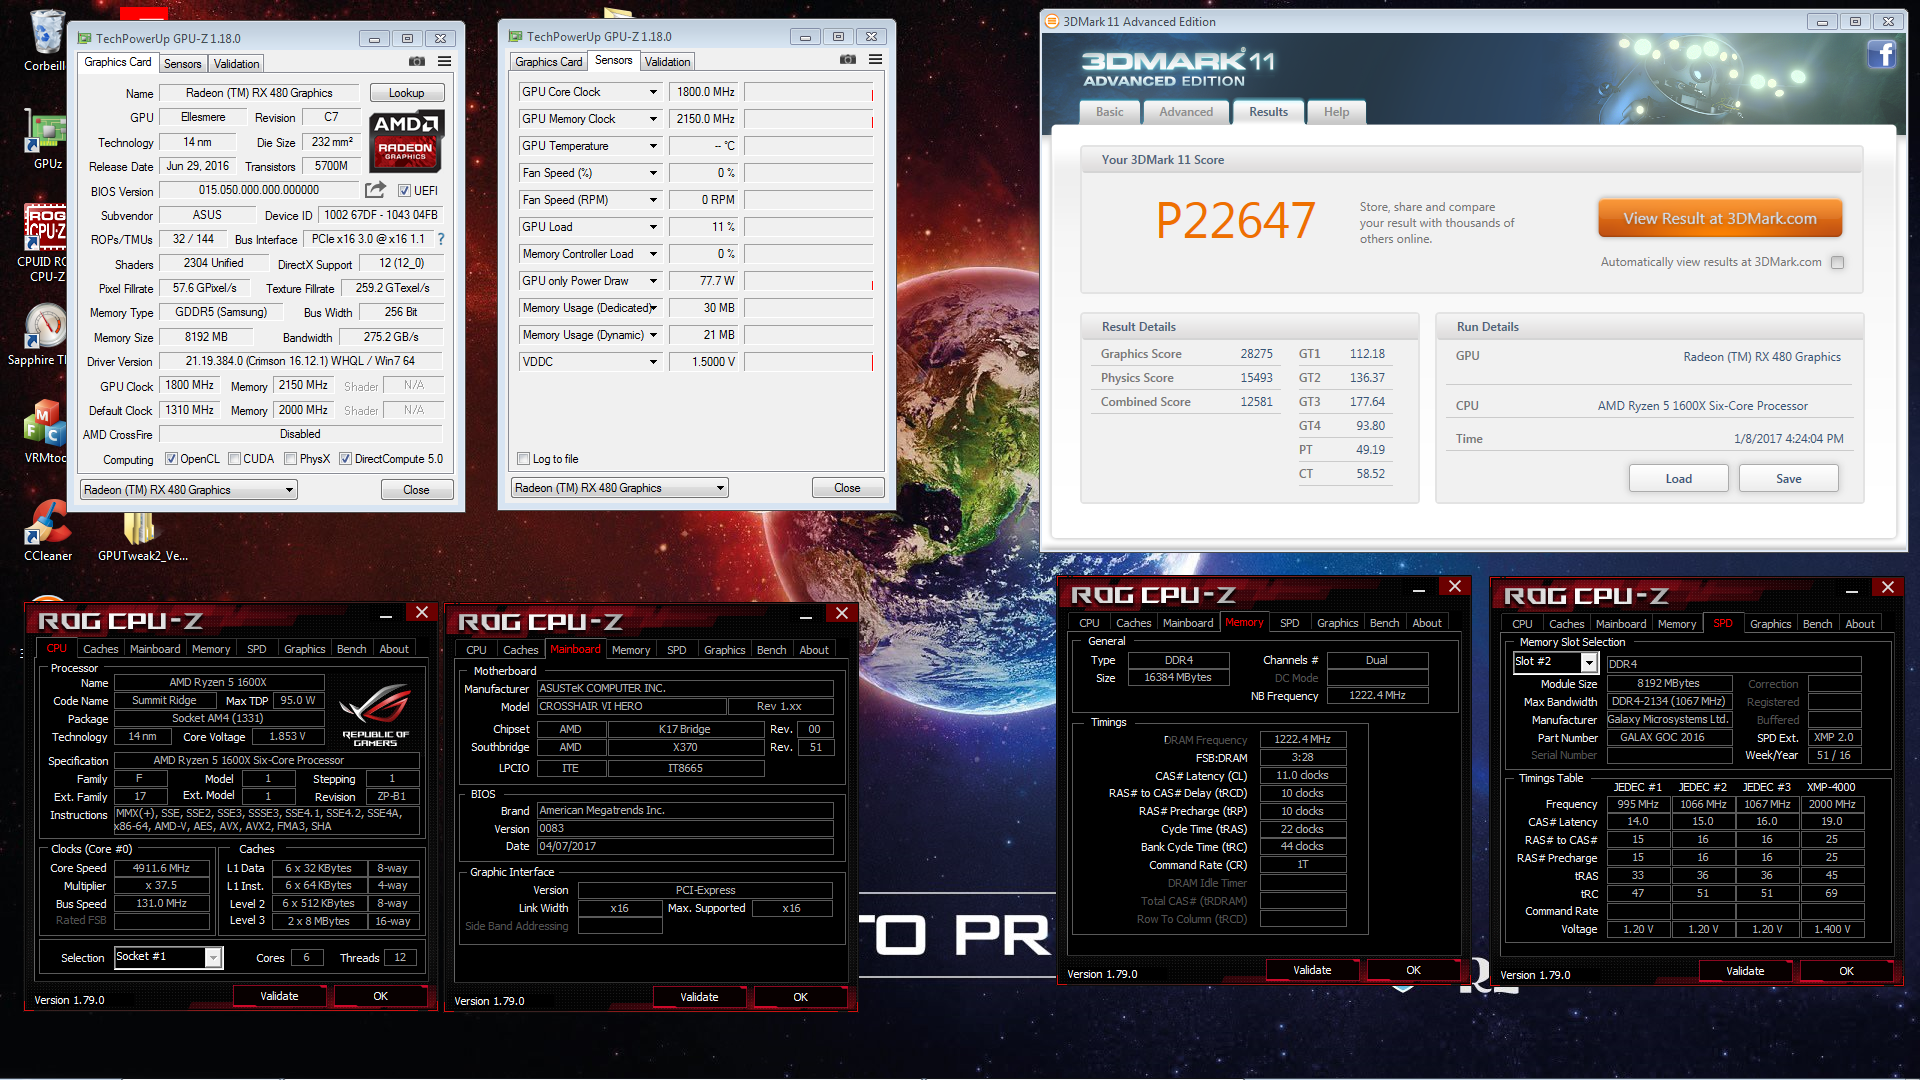The width and height of the screenshot is (1920, 1080).
Task: Switch to Validation tab in GPU-Z Sensors window
Action: [x=667, y=62]
